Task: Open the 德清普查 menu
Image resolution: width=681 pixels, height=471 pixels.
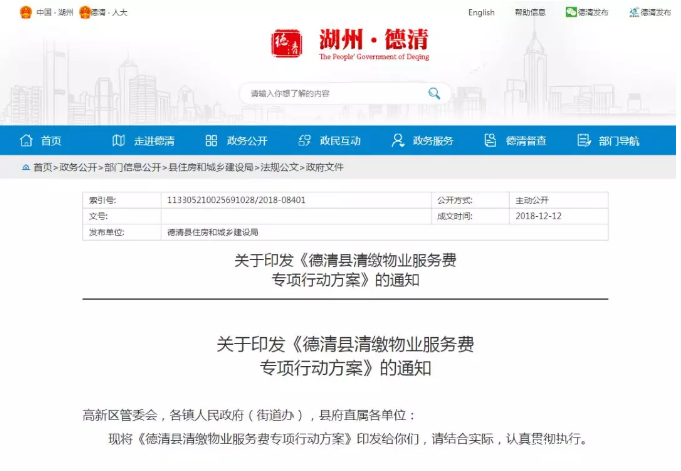Action: tap(526, 141)
